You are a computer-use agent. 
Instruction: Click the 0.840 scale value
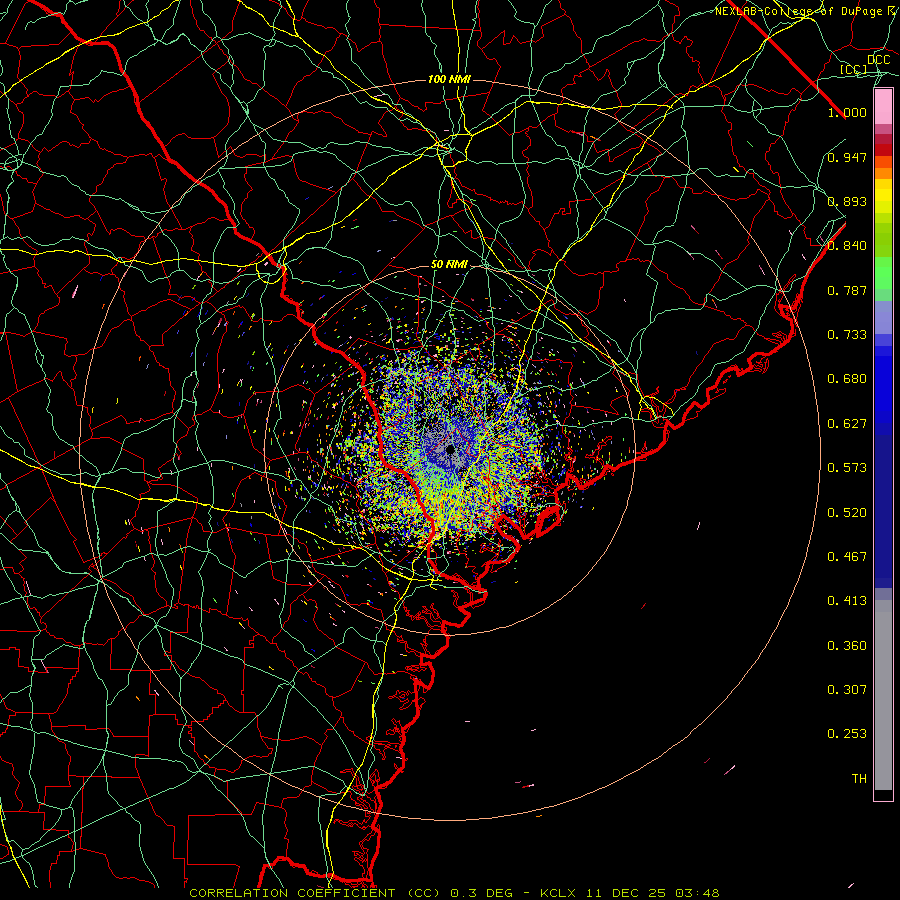[847, 246]
